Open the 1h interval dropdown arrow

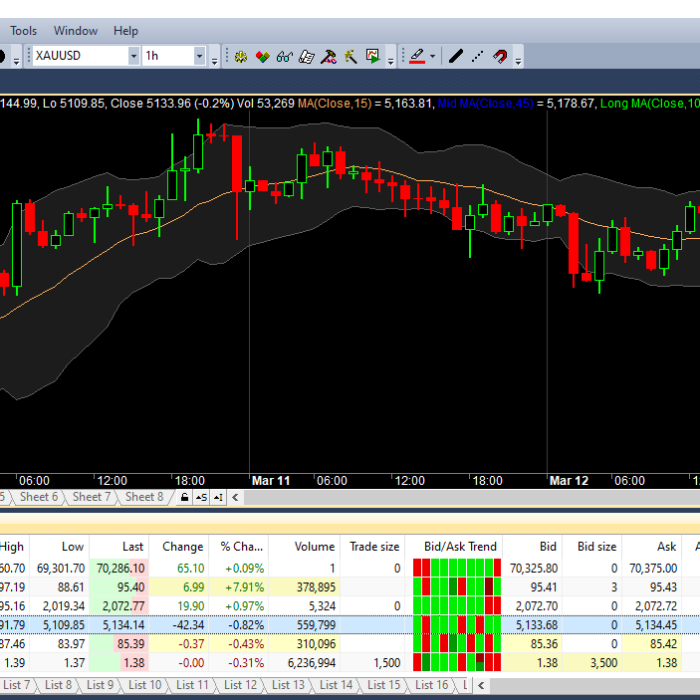(200, 56)
